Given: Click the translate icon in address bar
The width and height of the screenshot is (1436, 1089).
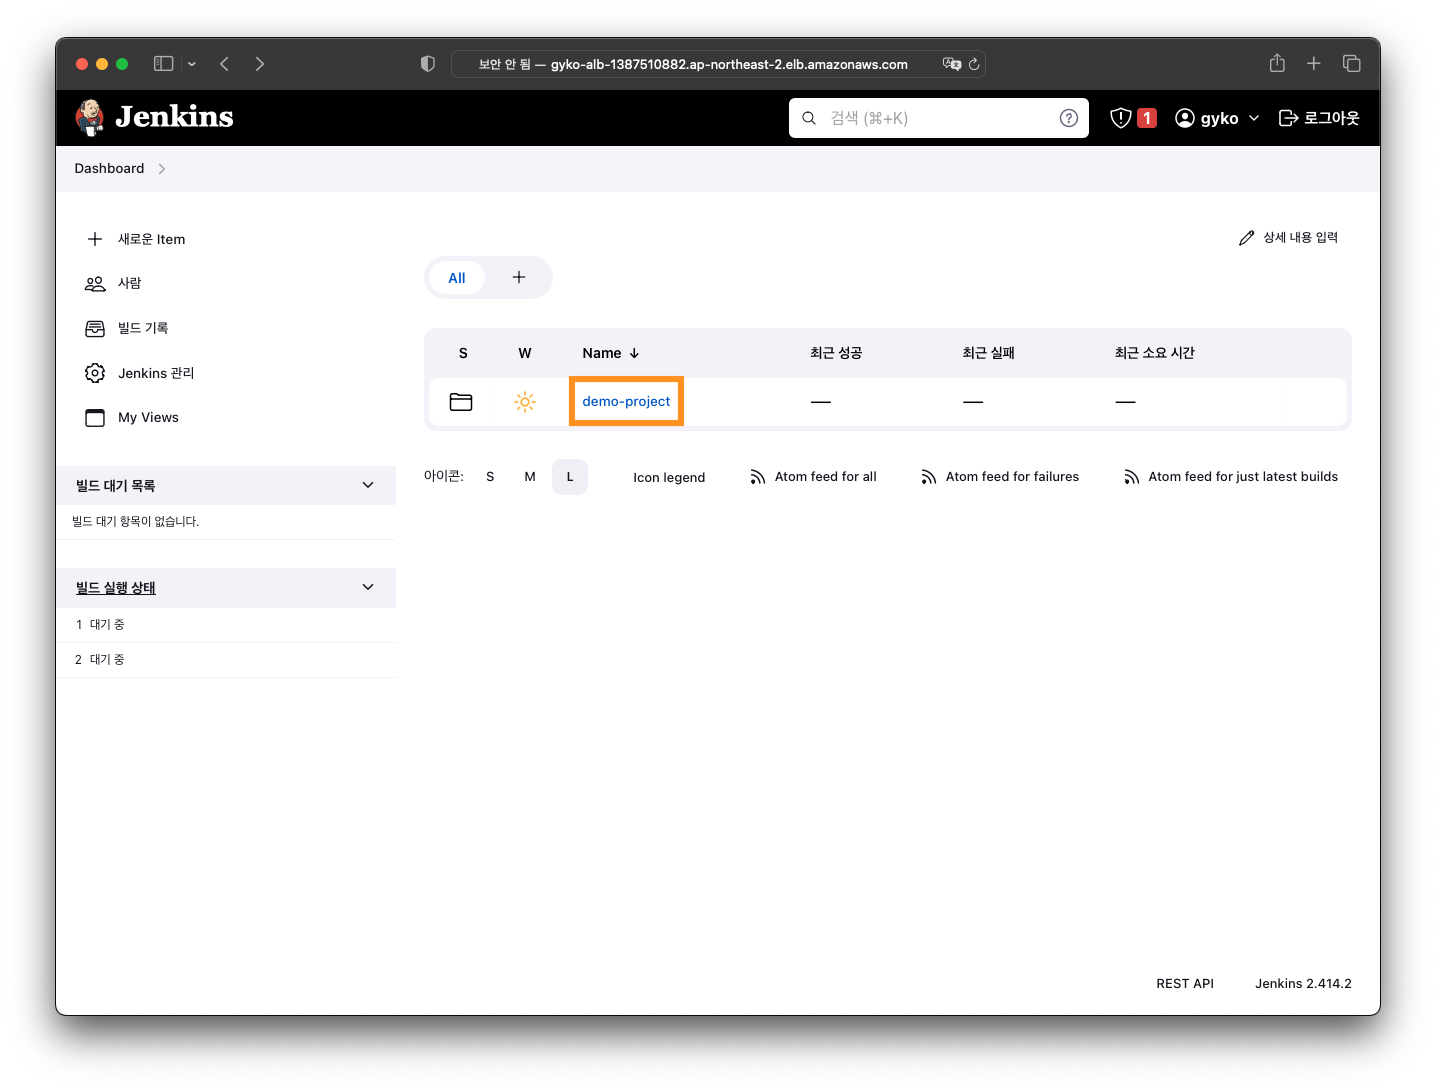Looking at the screenshot, I should point(952,64).
